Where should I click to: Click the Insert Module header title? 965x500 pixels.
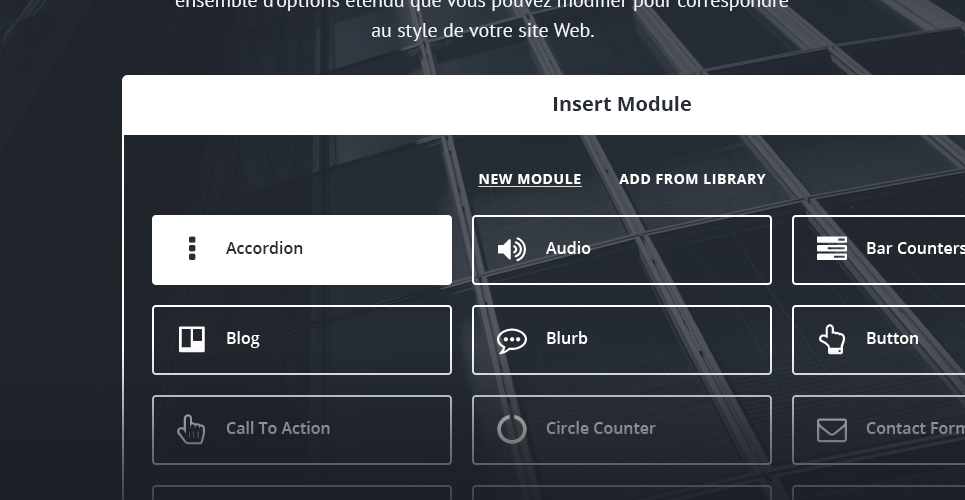click(622, 104)
